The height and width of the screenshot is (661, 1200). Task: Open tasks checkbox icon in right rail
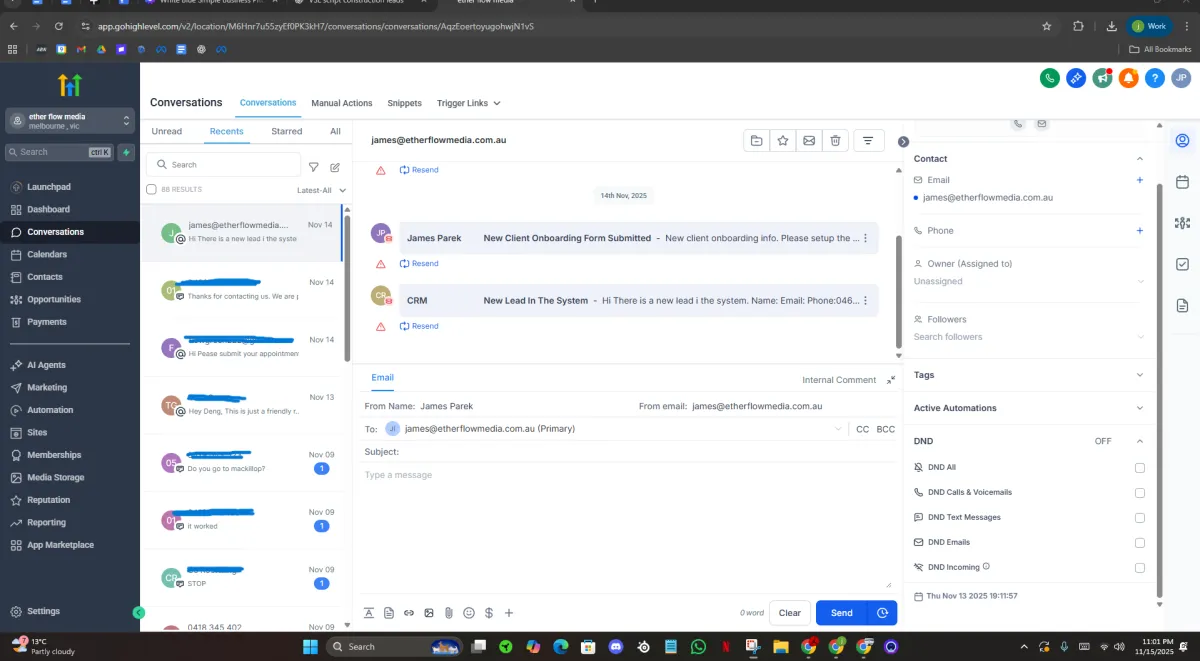coord(1182,264)
